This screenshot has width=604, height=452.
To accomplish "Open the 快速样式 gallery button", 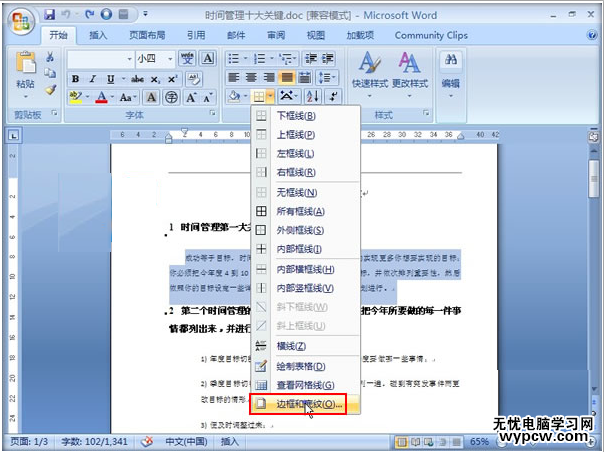I will coord(369,74).
